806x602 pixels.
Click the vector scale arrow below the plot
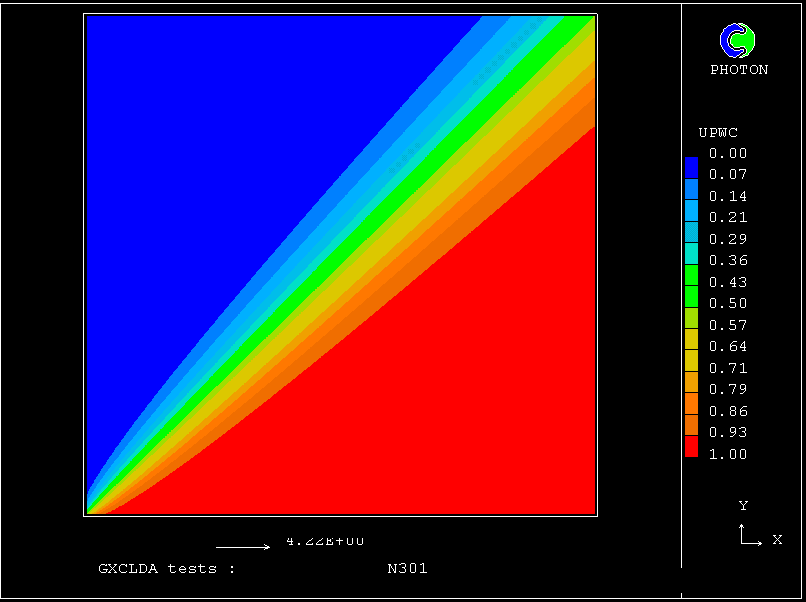(x=243, y=547)
